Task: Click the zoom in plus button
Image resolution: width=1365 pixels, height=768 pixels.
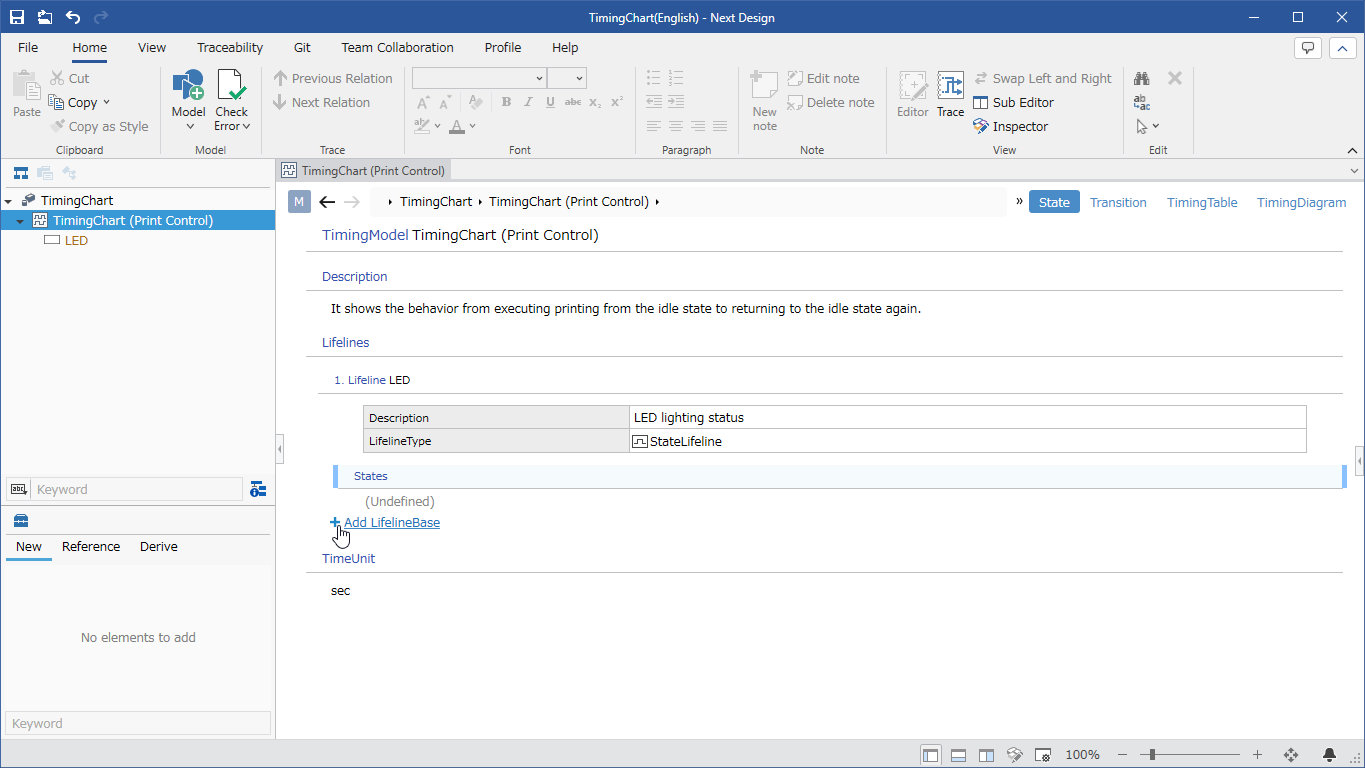Action: tap(1257, 755)
